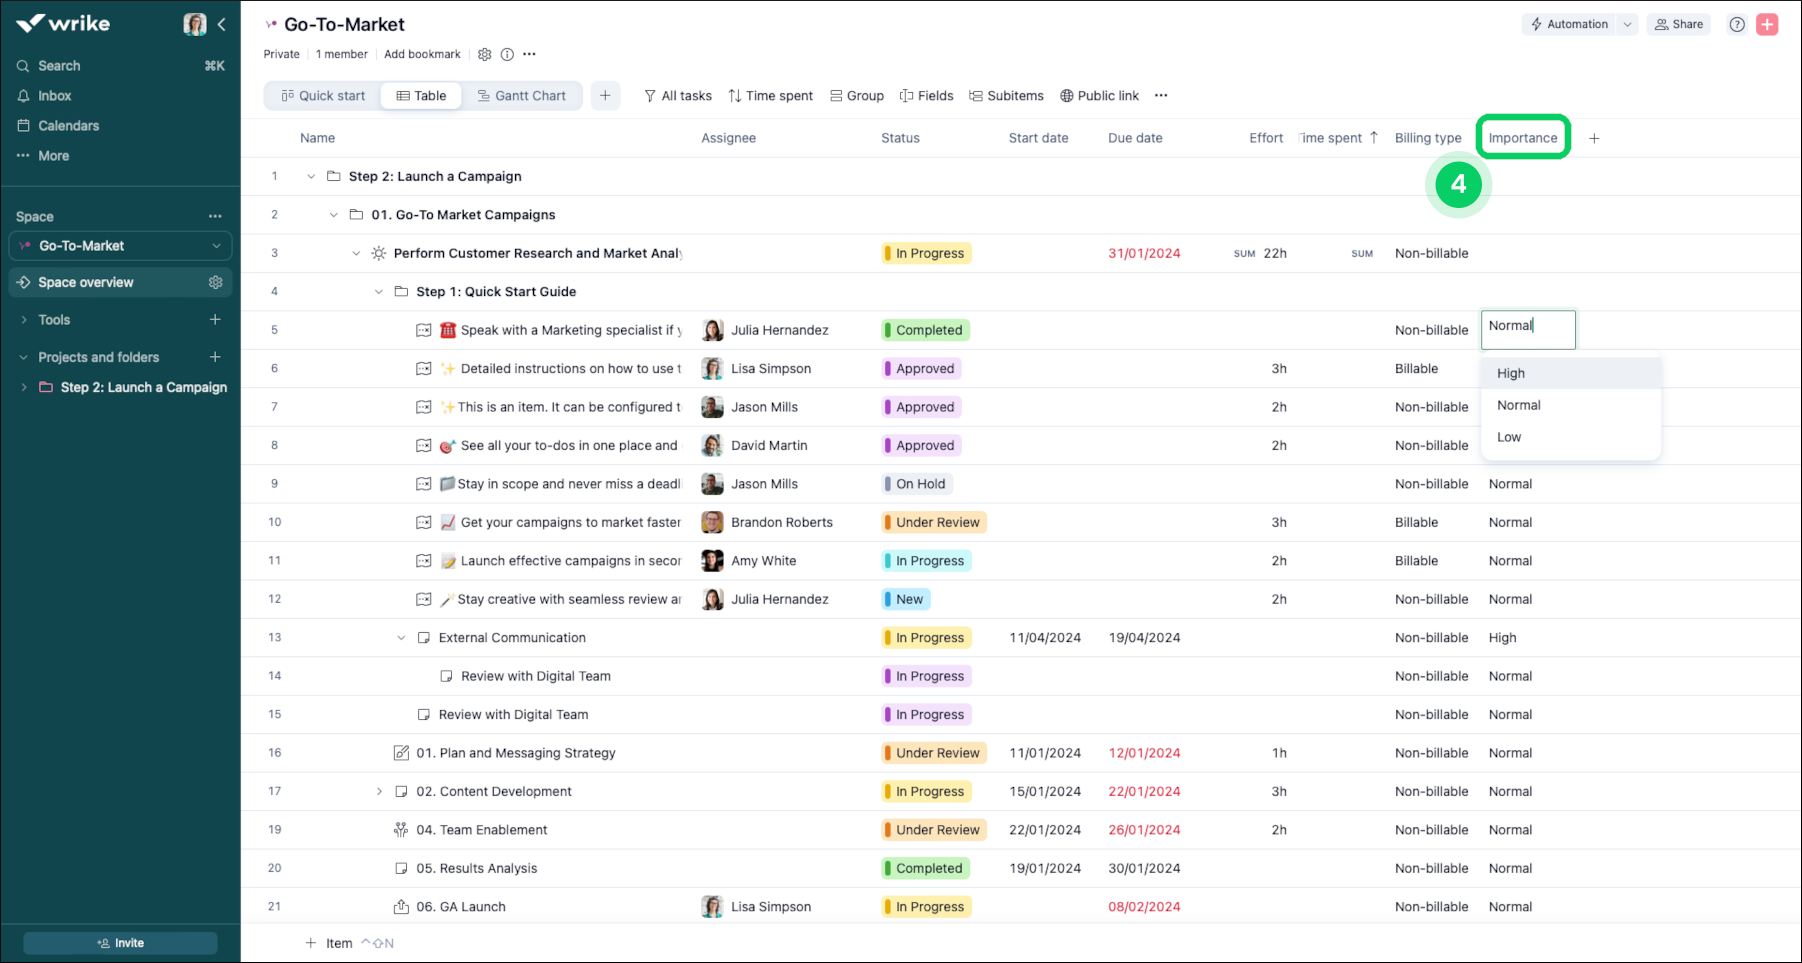Toggle the Subitems display option
Image resolution: width=1802 pixels, height=963 pixels.
(x=1006, y=96)
